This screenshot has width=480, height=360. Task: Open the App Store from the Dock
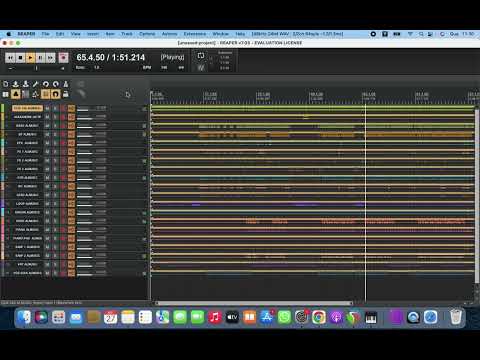click(x=267, y=317)
